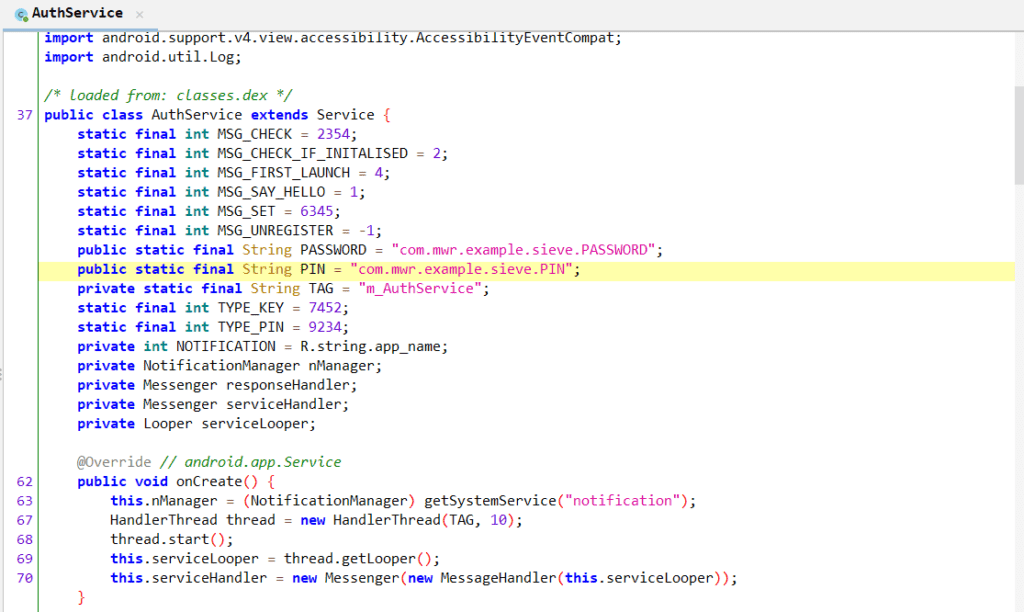The width and height of the screenshot is (1024, 612).
Task: Click the Service superclass after extends
Action: pos(345,115)
